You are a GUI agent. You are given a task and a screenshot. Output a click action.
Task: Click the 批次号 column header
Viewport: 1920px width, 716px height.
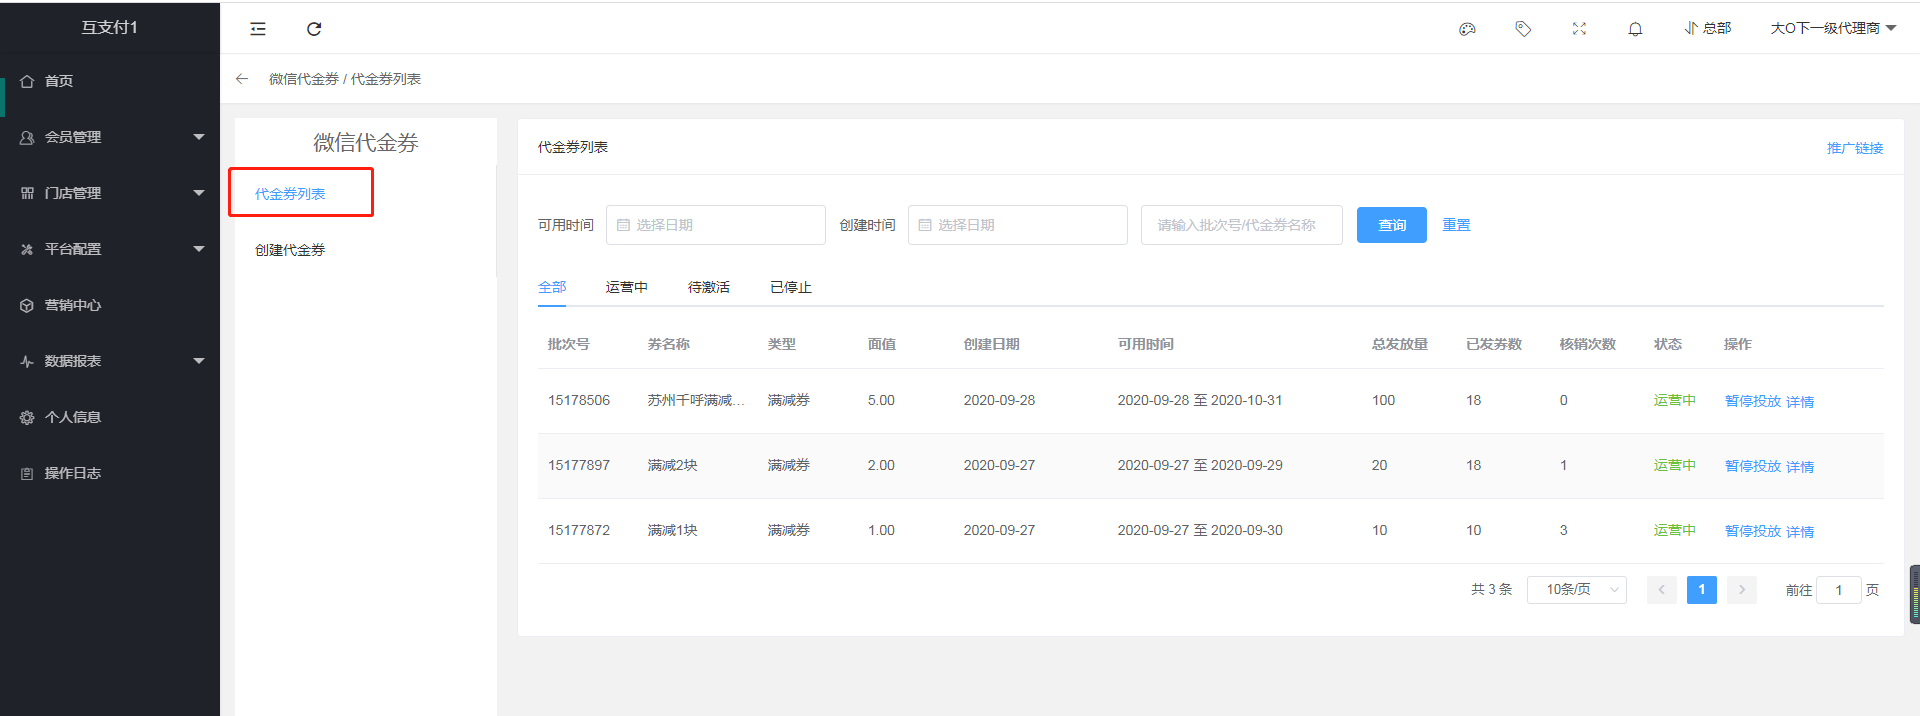569,344
